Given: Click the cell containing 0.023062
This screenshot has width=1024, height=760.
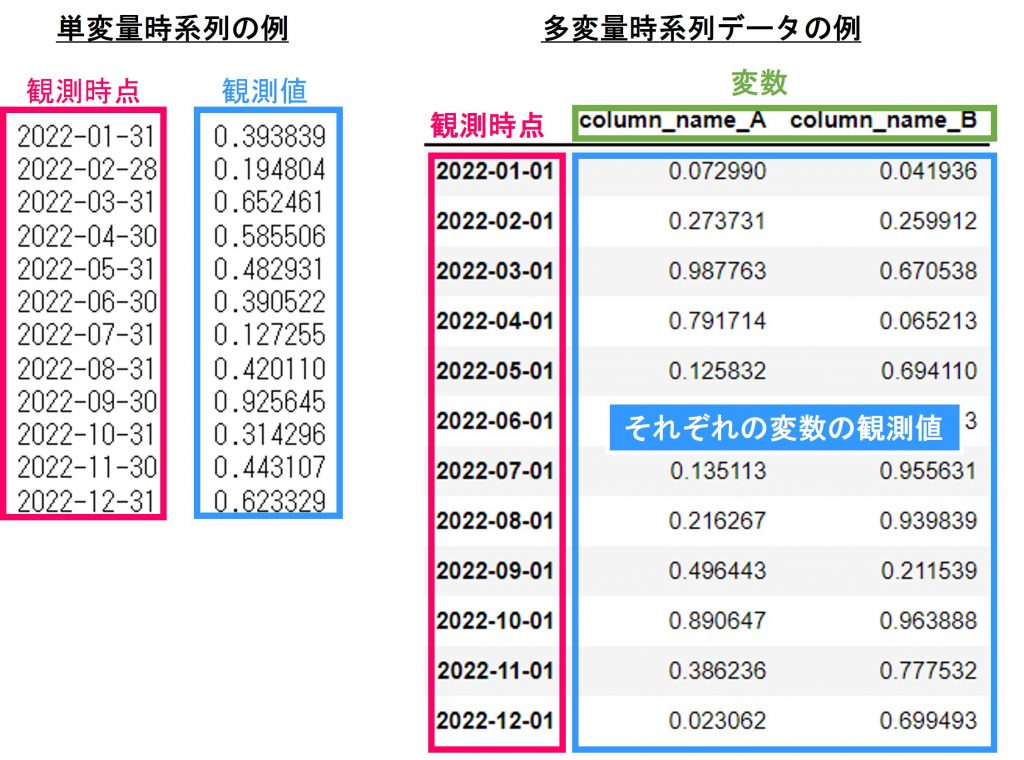Looking at the screenshot, I should (x=717, y=721).
